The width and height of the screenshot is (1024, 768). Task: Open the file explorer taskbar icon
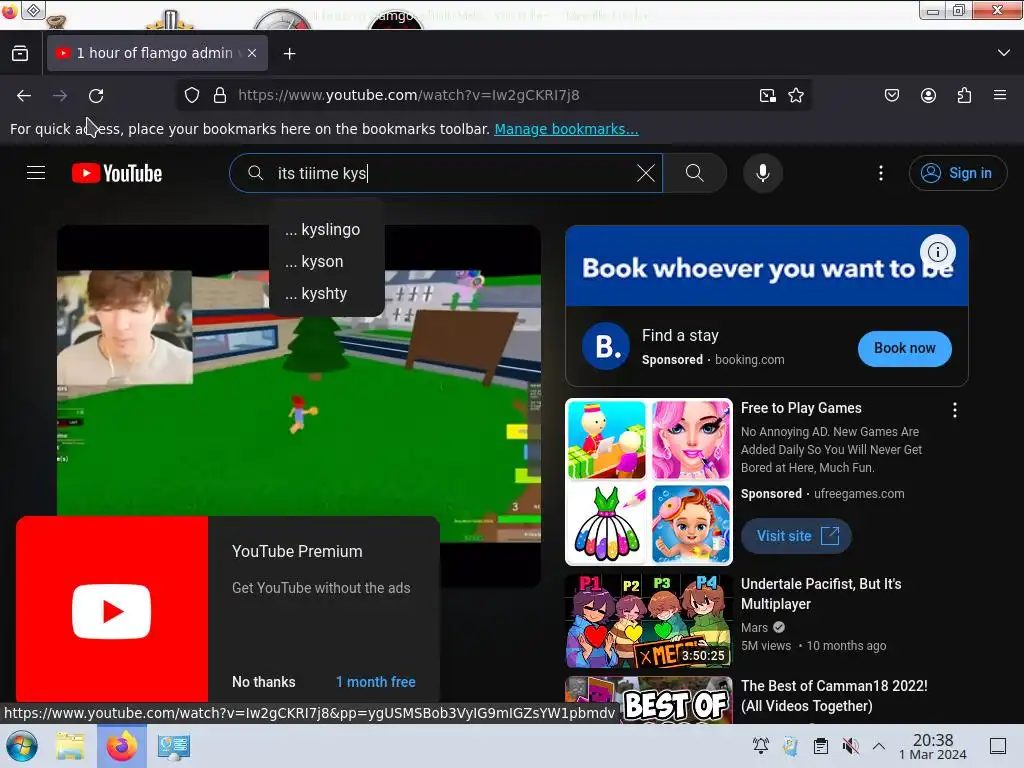(70, 746)
